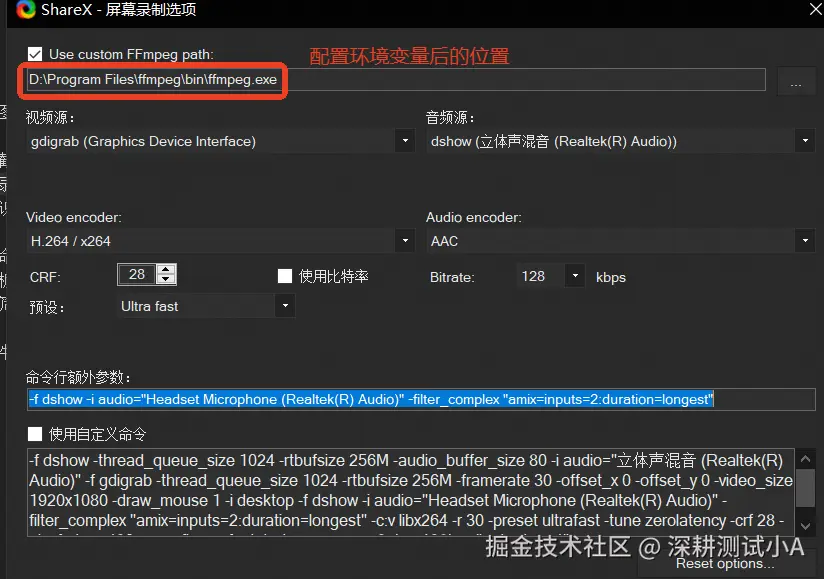Screen dimensions: 824x579
Task: Open the 预设 Ultra fast dropdown
Action: [x=205, y=306]
